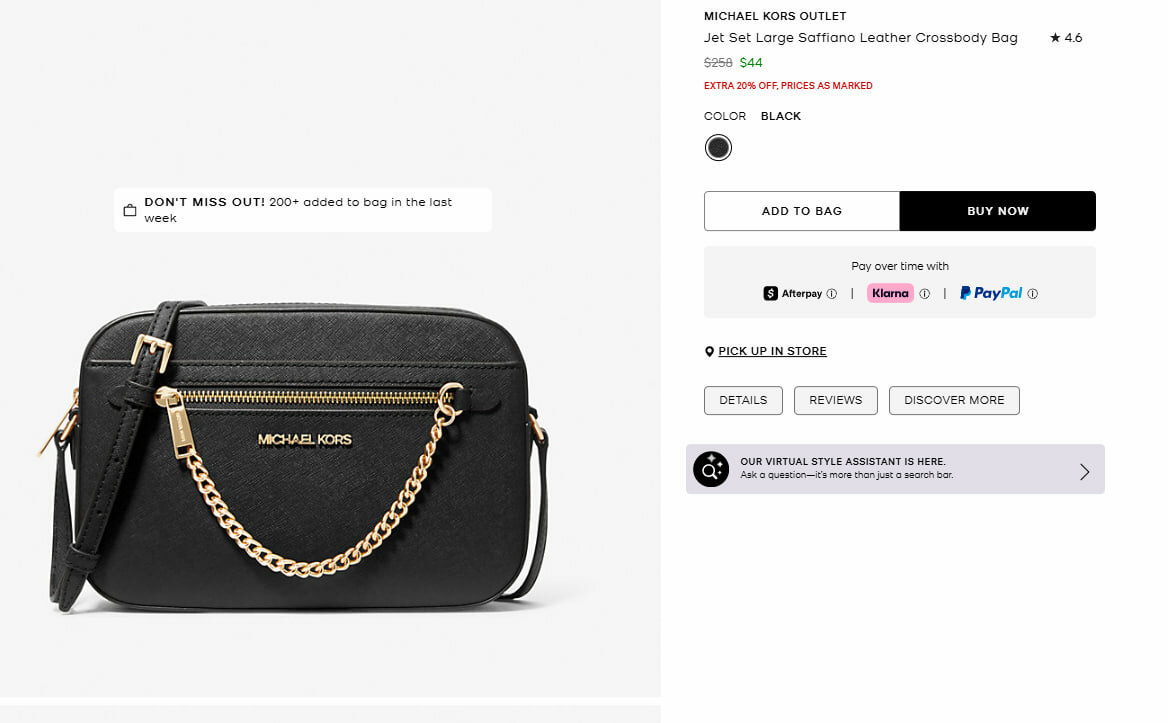The image size is (1168, 723).
Task: Open the Reviews section
Action: click(835, 400)
